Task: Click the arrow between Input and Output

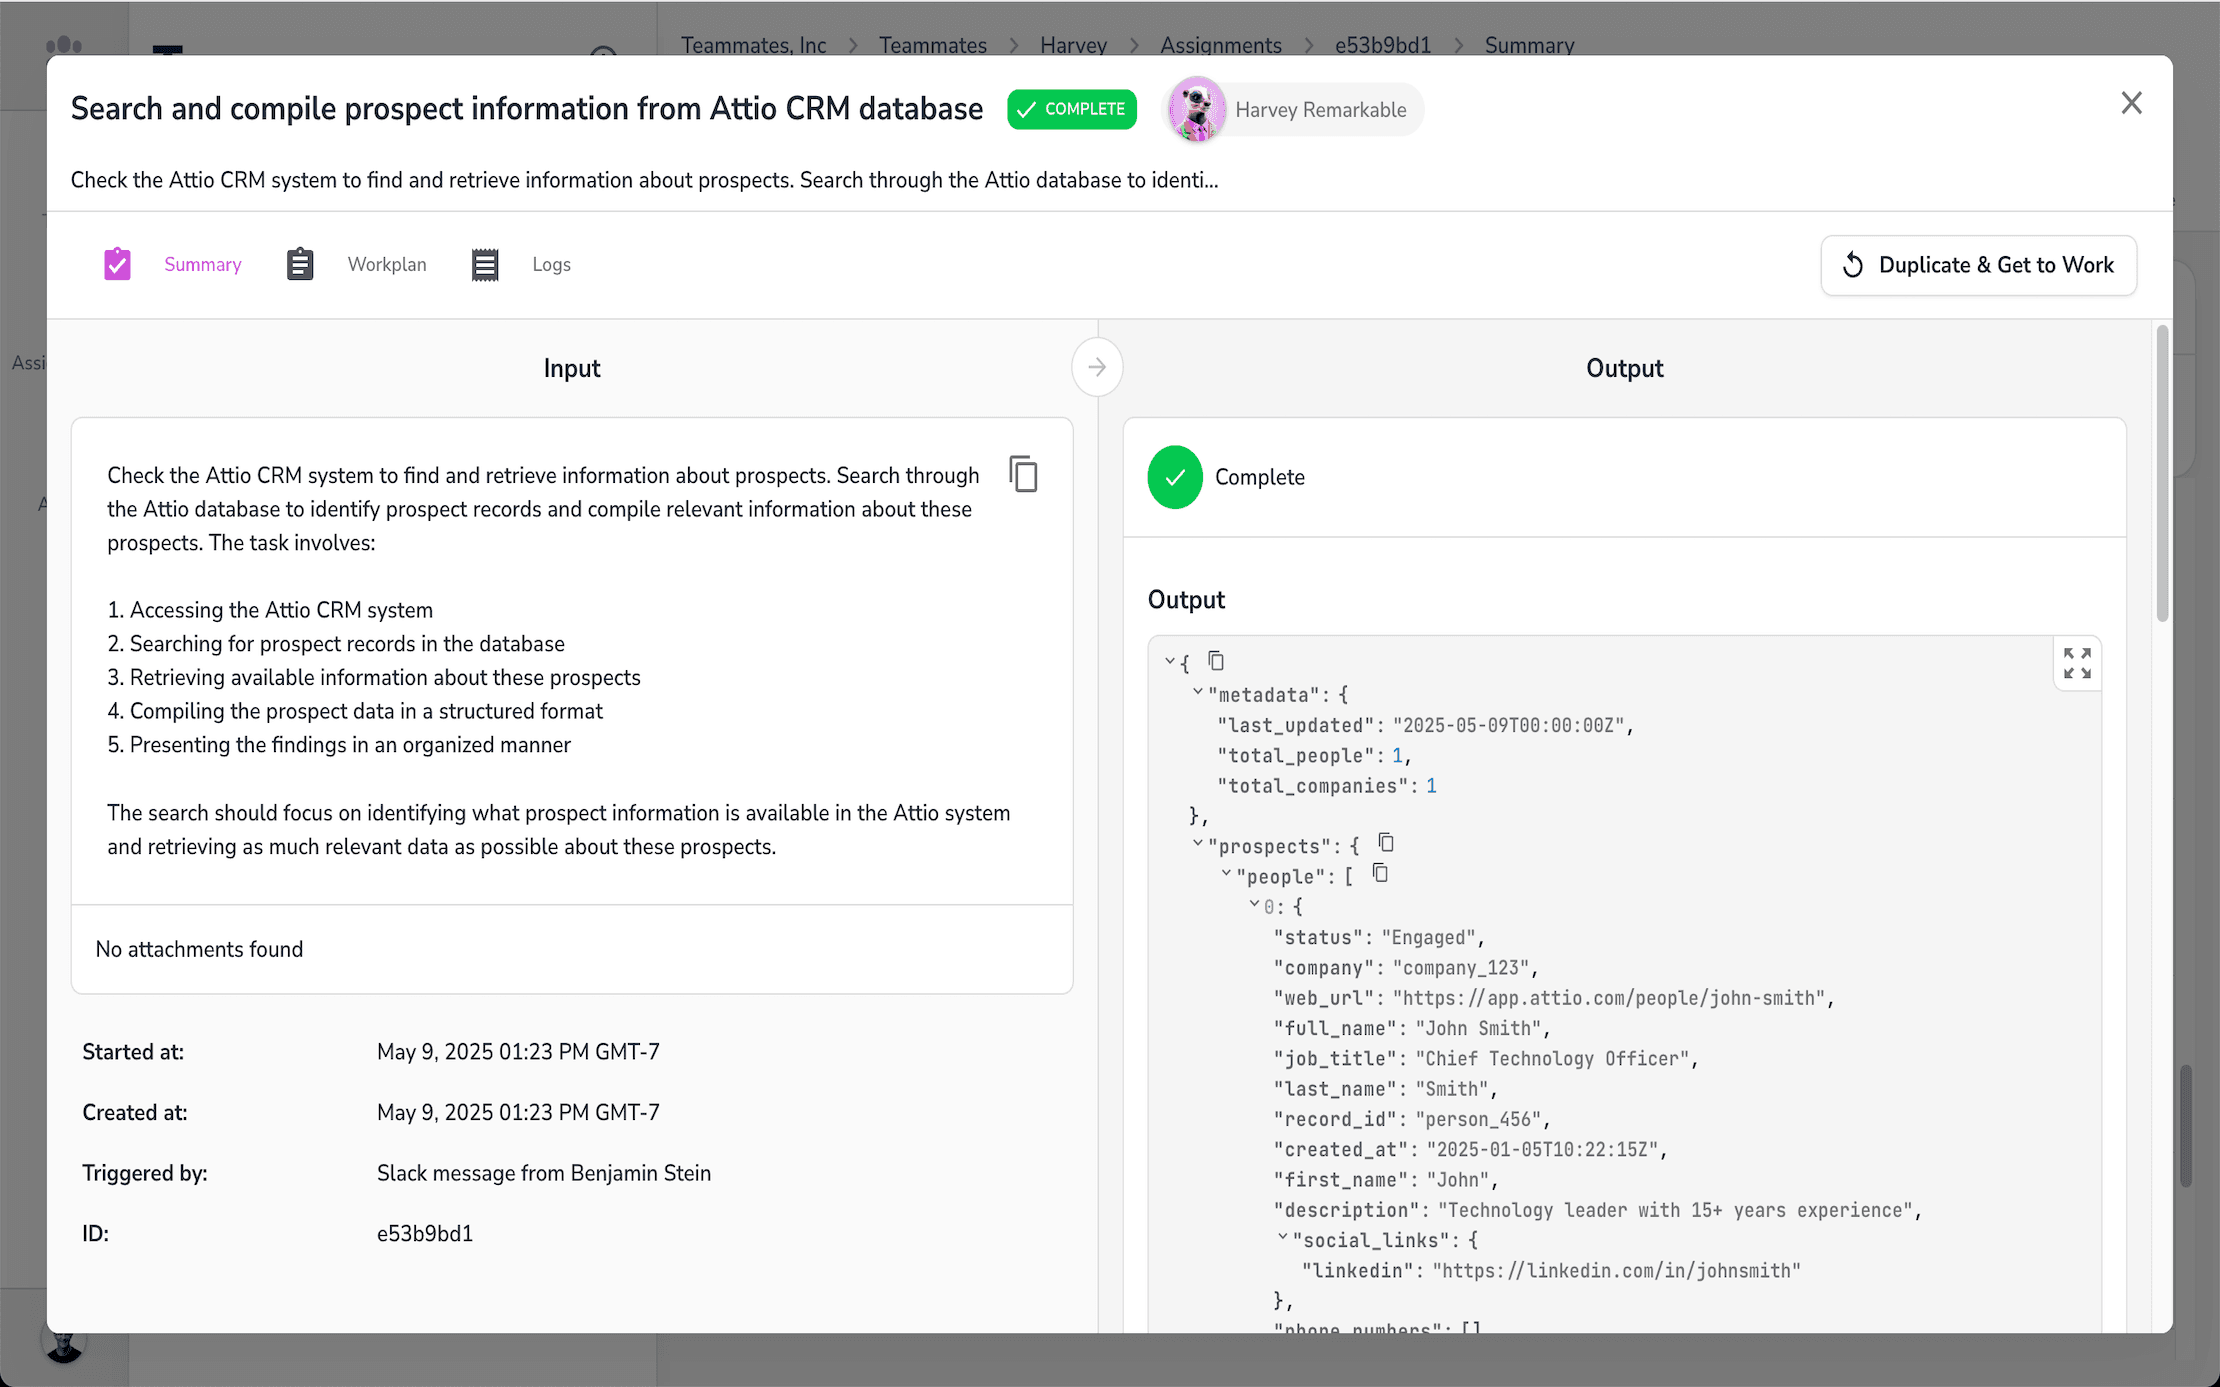Action: 1097,367
